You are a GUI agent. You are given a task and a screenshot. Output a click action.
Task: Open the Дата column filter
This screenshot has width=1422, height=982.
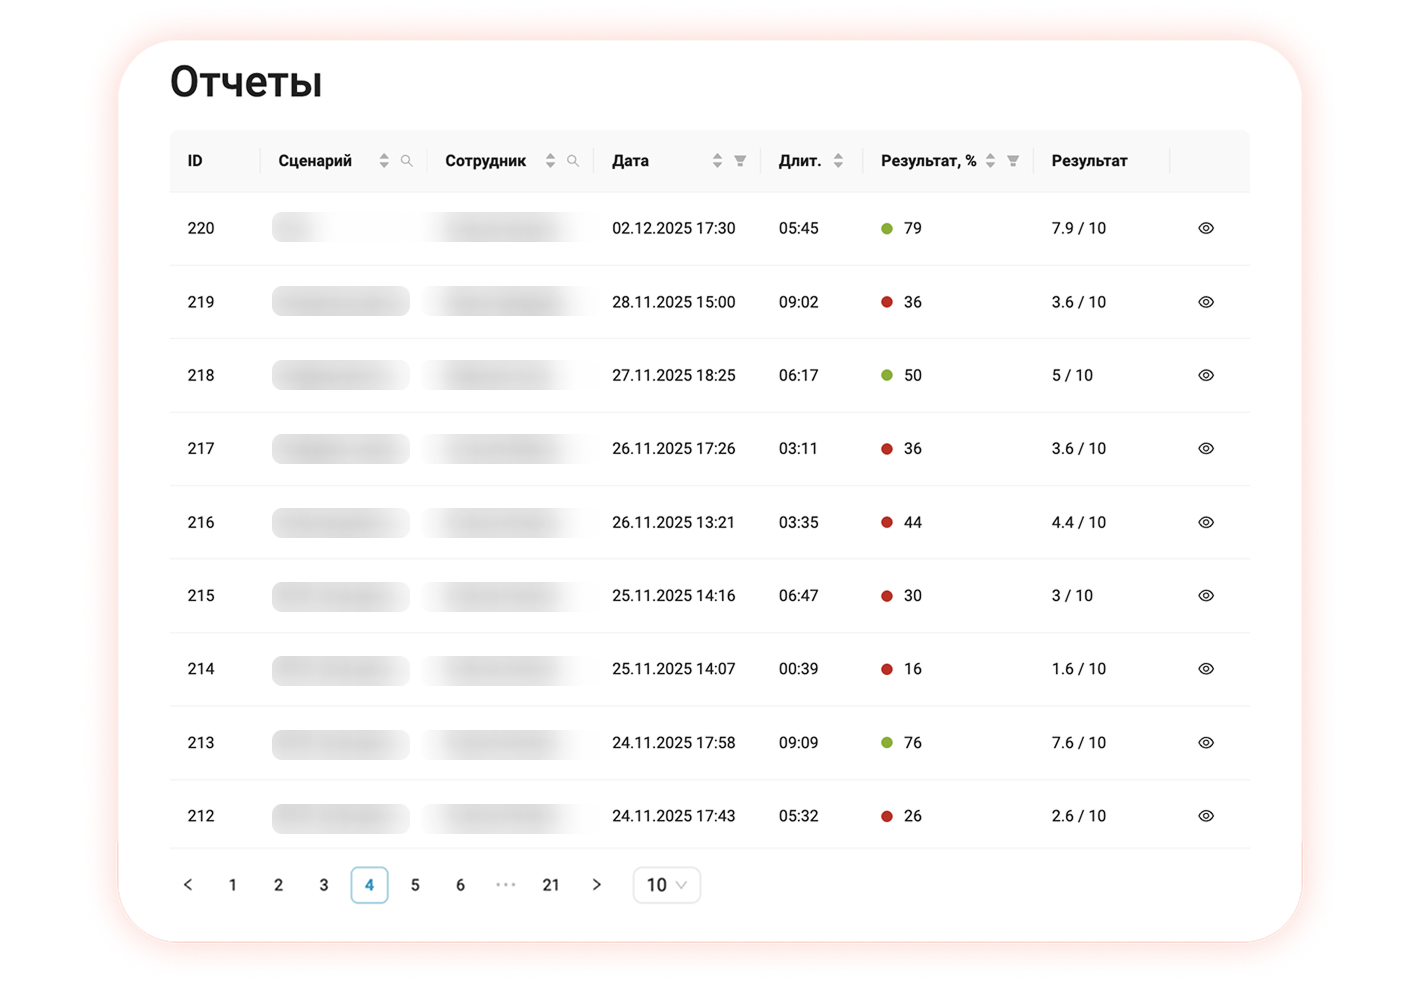[740, 161]
